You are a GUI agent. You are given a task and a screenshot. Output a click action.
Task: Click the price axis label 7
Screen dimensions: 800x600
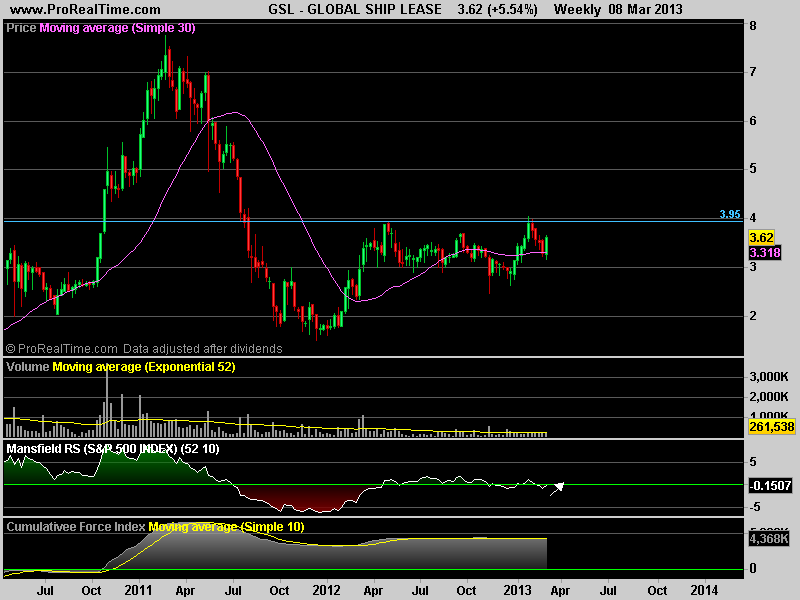pyautogui.click(x=753, y=72)
